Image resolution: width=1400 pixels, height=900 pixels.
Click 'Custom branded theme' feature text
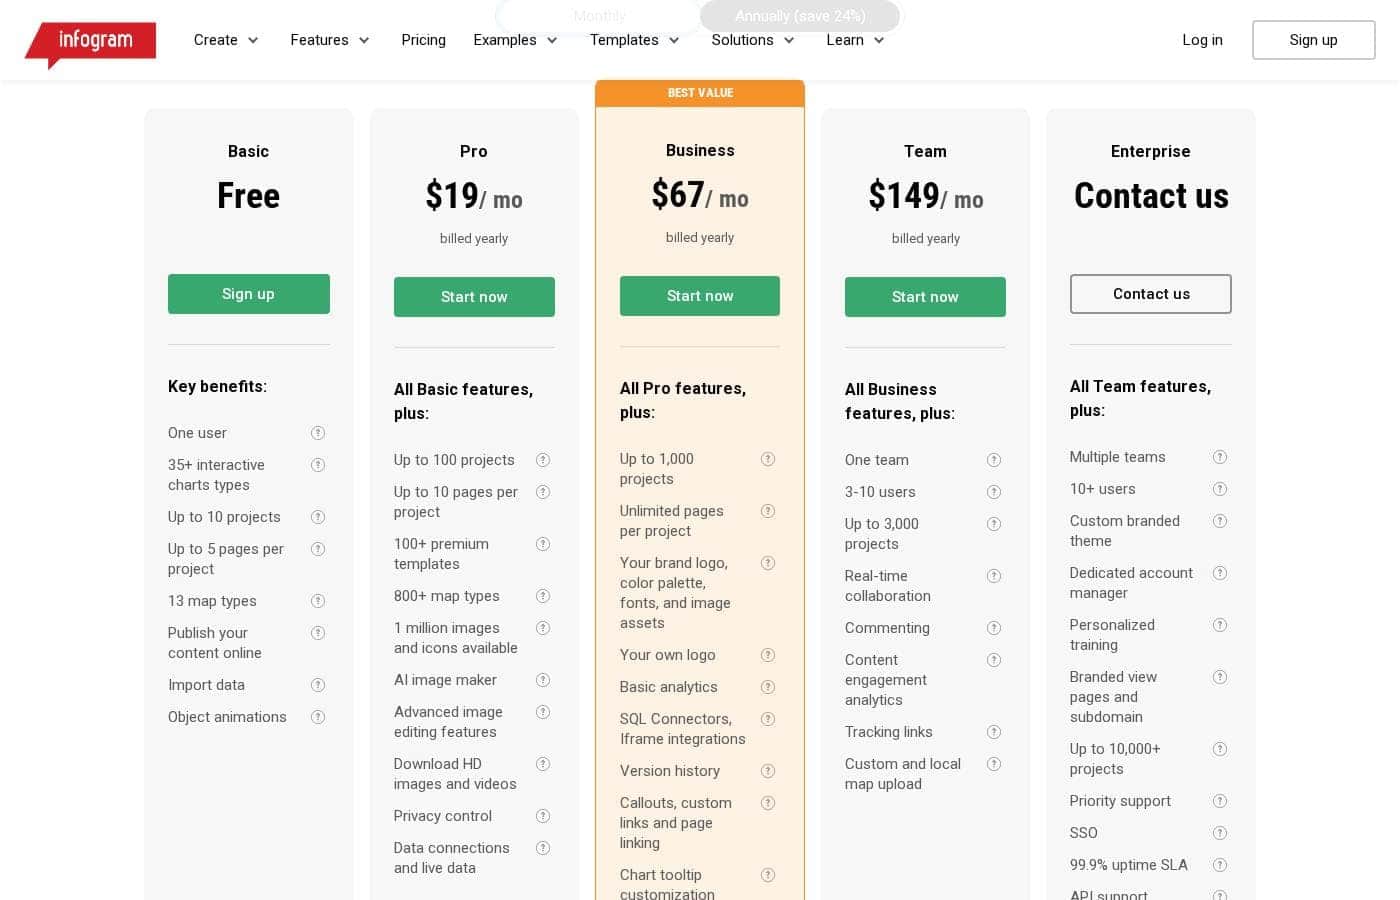1125,531
